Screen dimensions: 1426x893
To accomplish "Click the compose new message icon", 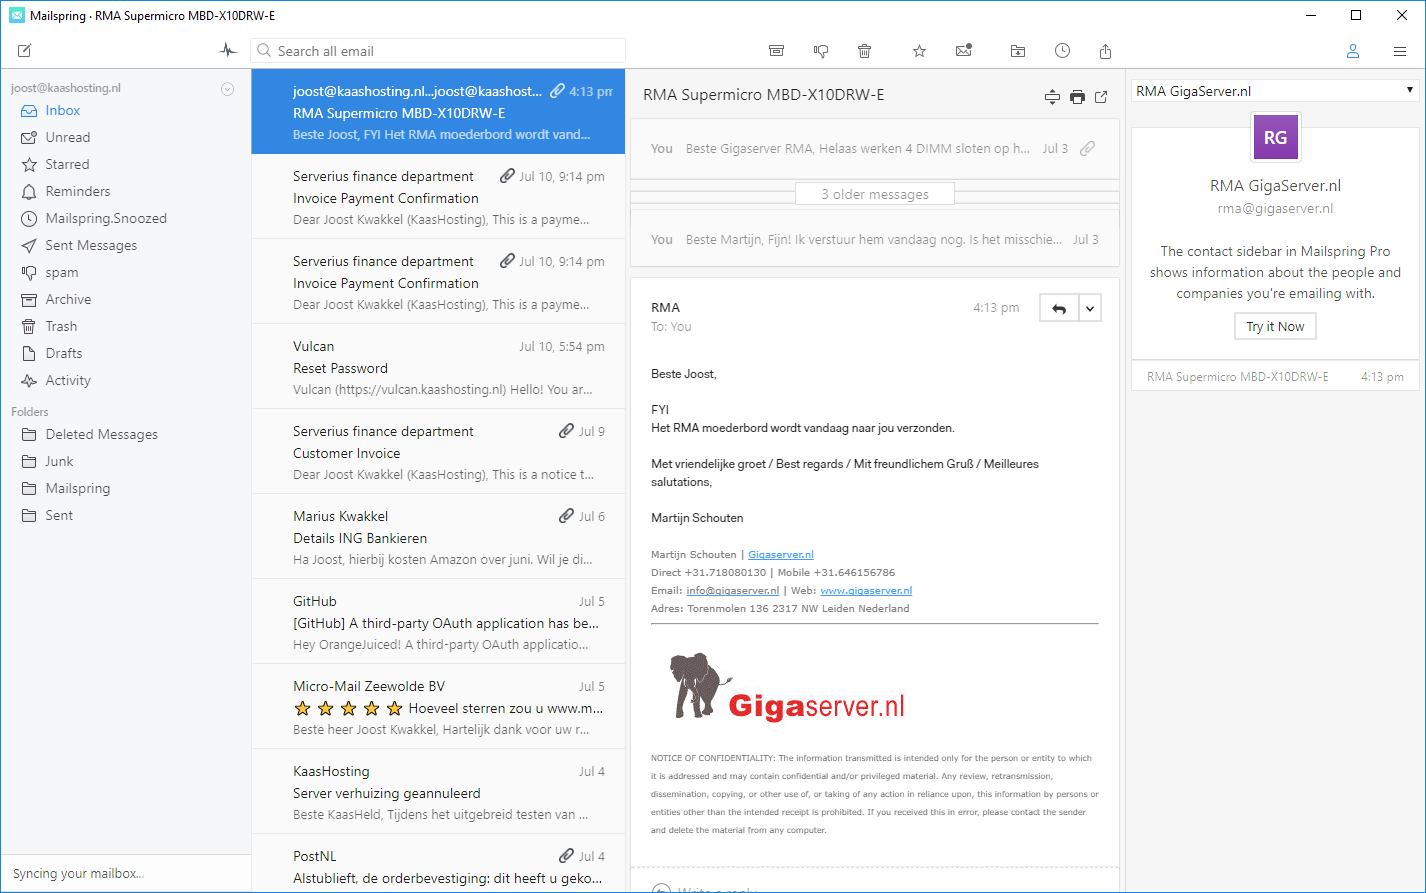I will (x=25, y=51).
